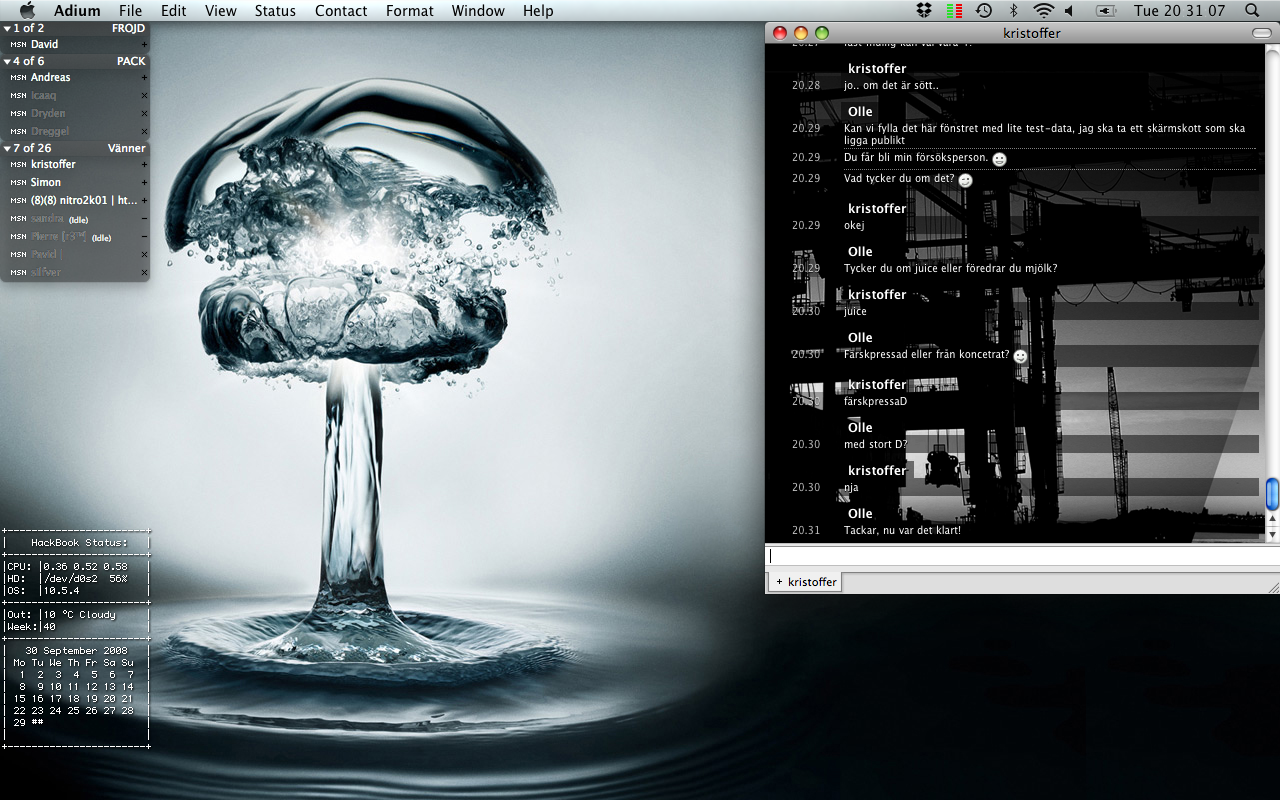Click the MSN icon beside Dryden
The height and width of the screenshot is (800, 1280).
[19, 114]
